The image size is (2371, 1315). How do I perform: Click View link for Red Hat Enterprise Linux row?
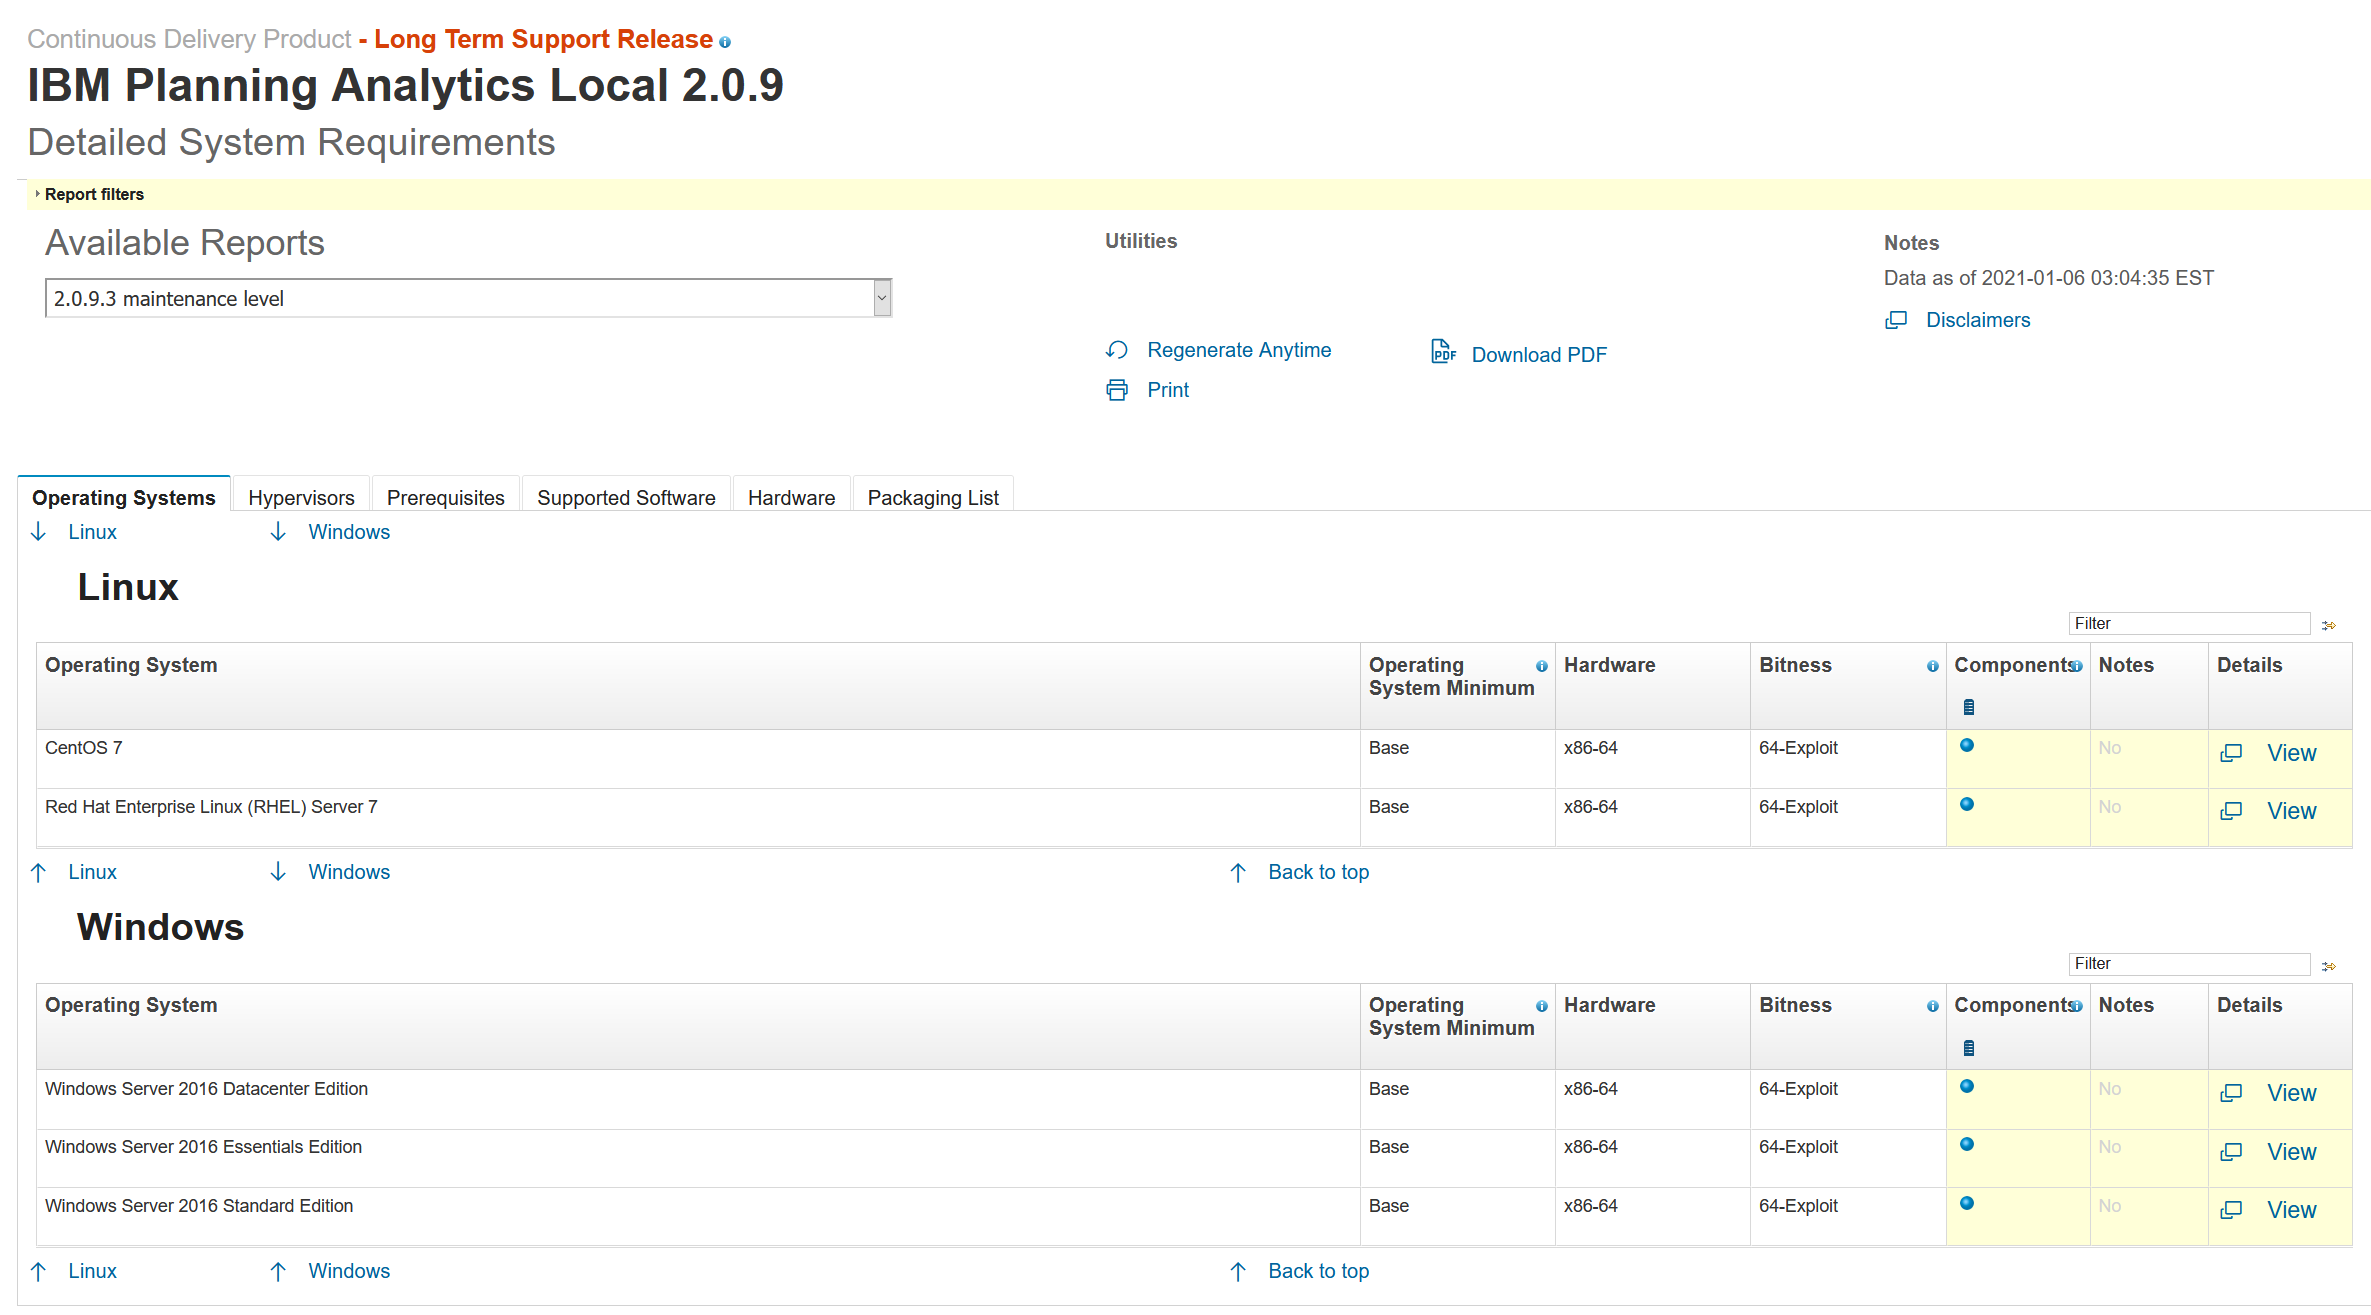[2290, 811]
